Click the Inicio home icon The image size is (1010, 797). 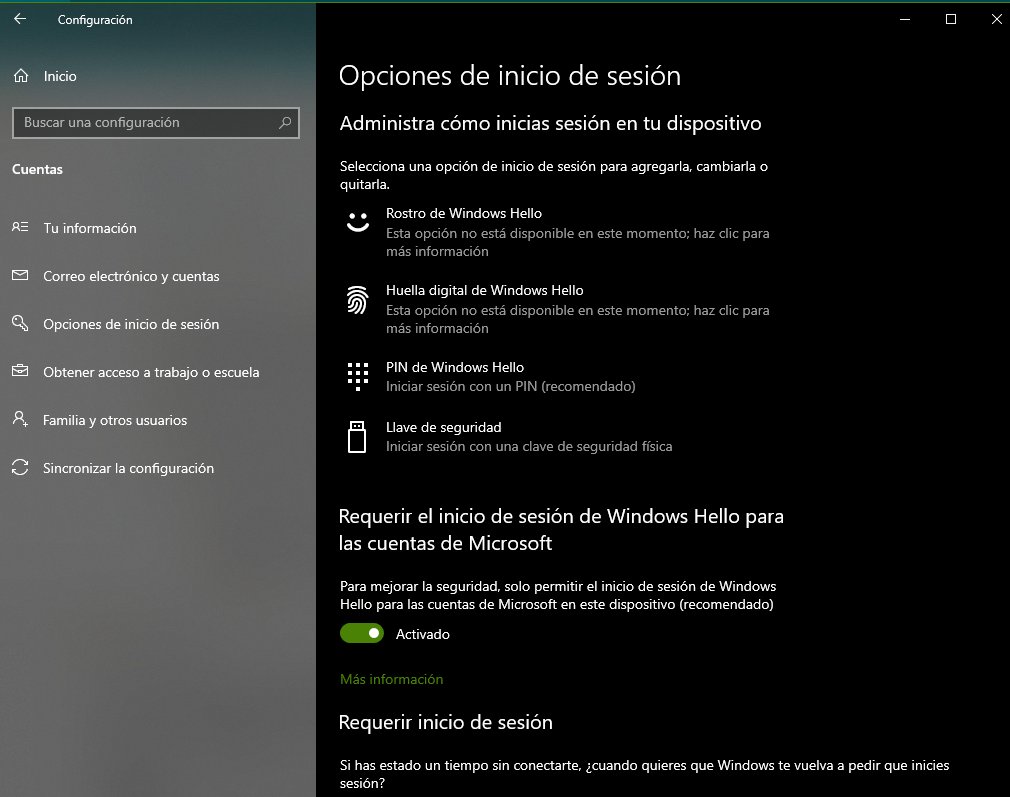[21, 76]
